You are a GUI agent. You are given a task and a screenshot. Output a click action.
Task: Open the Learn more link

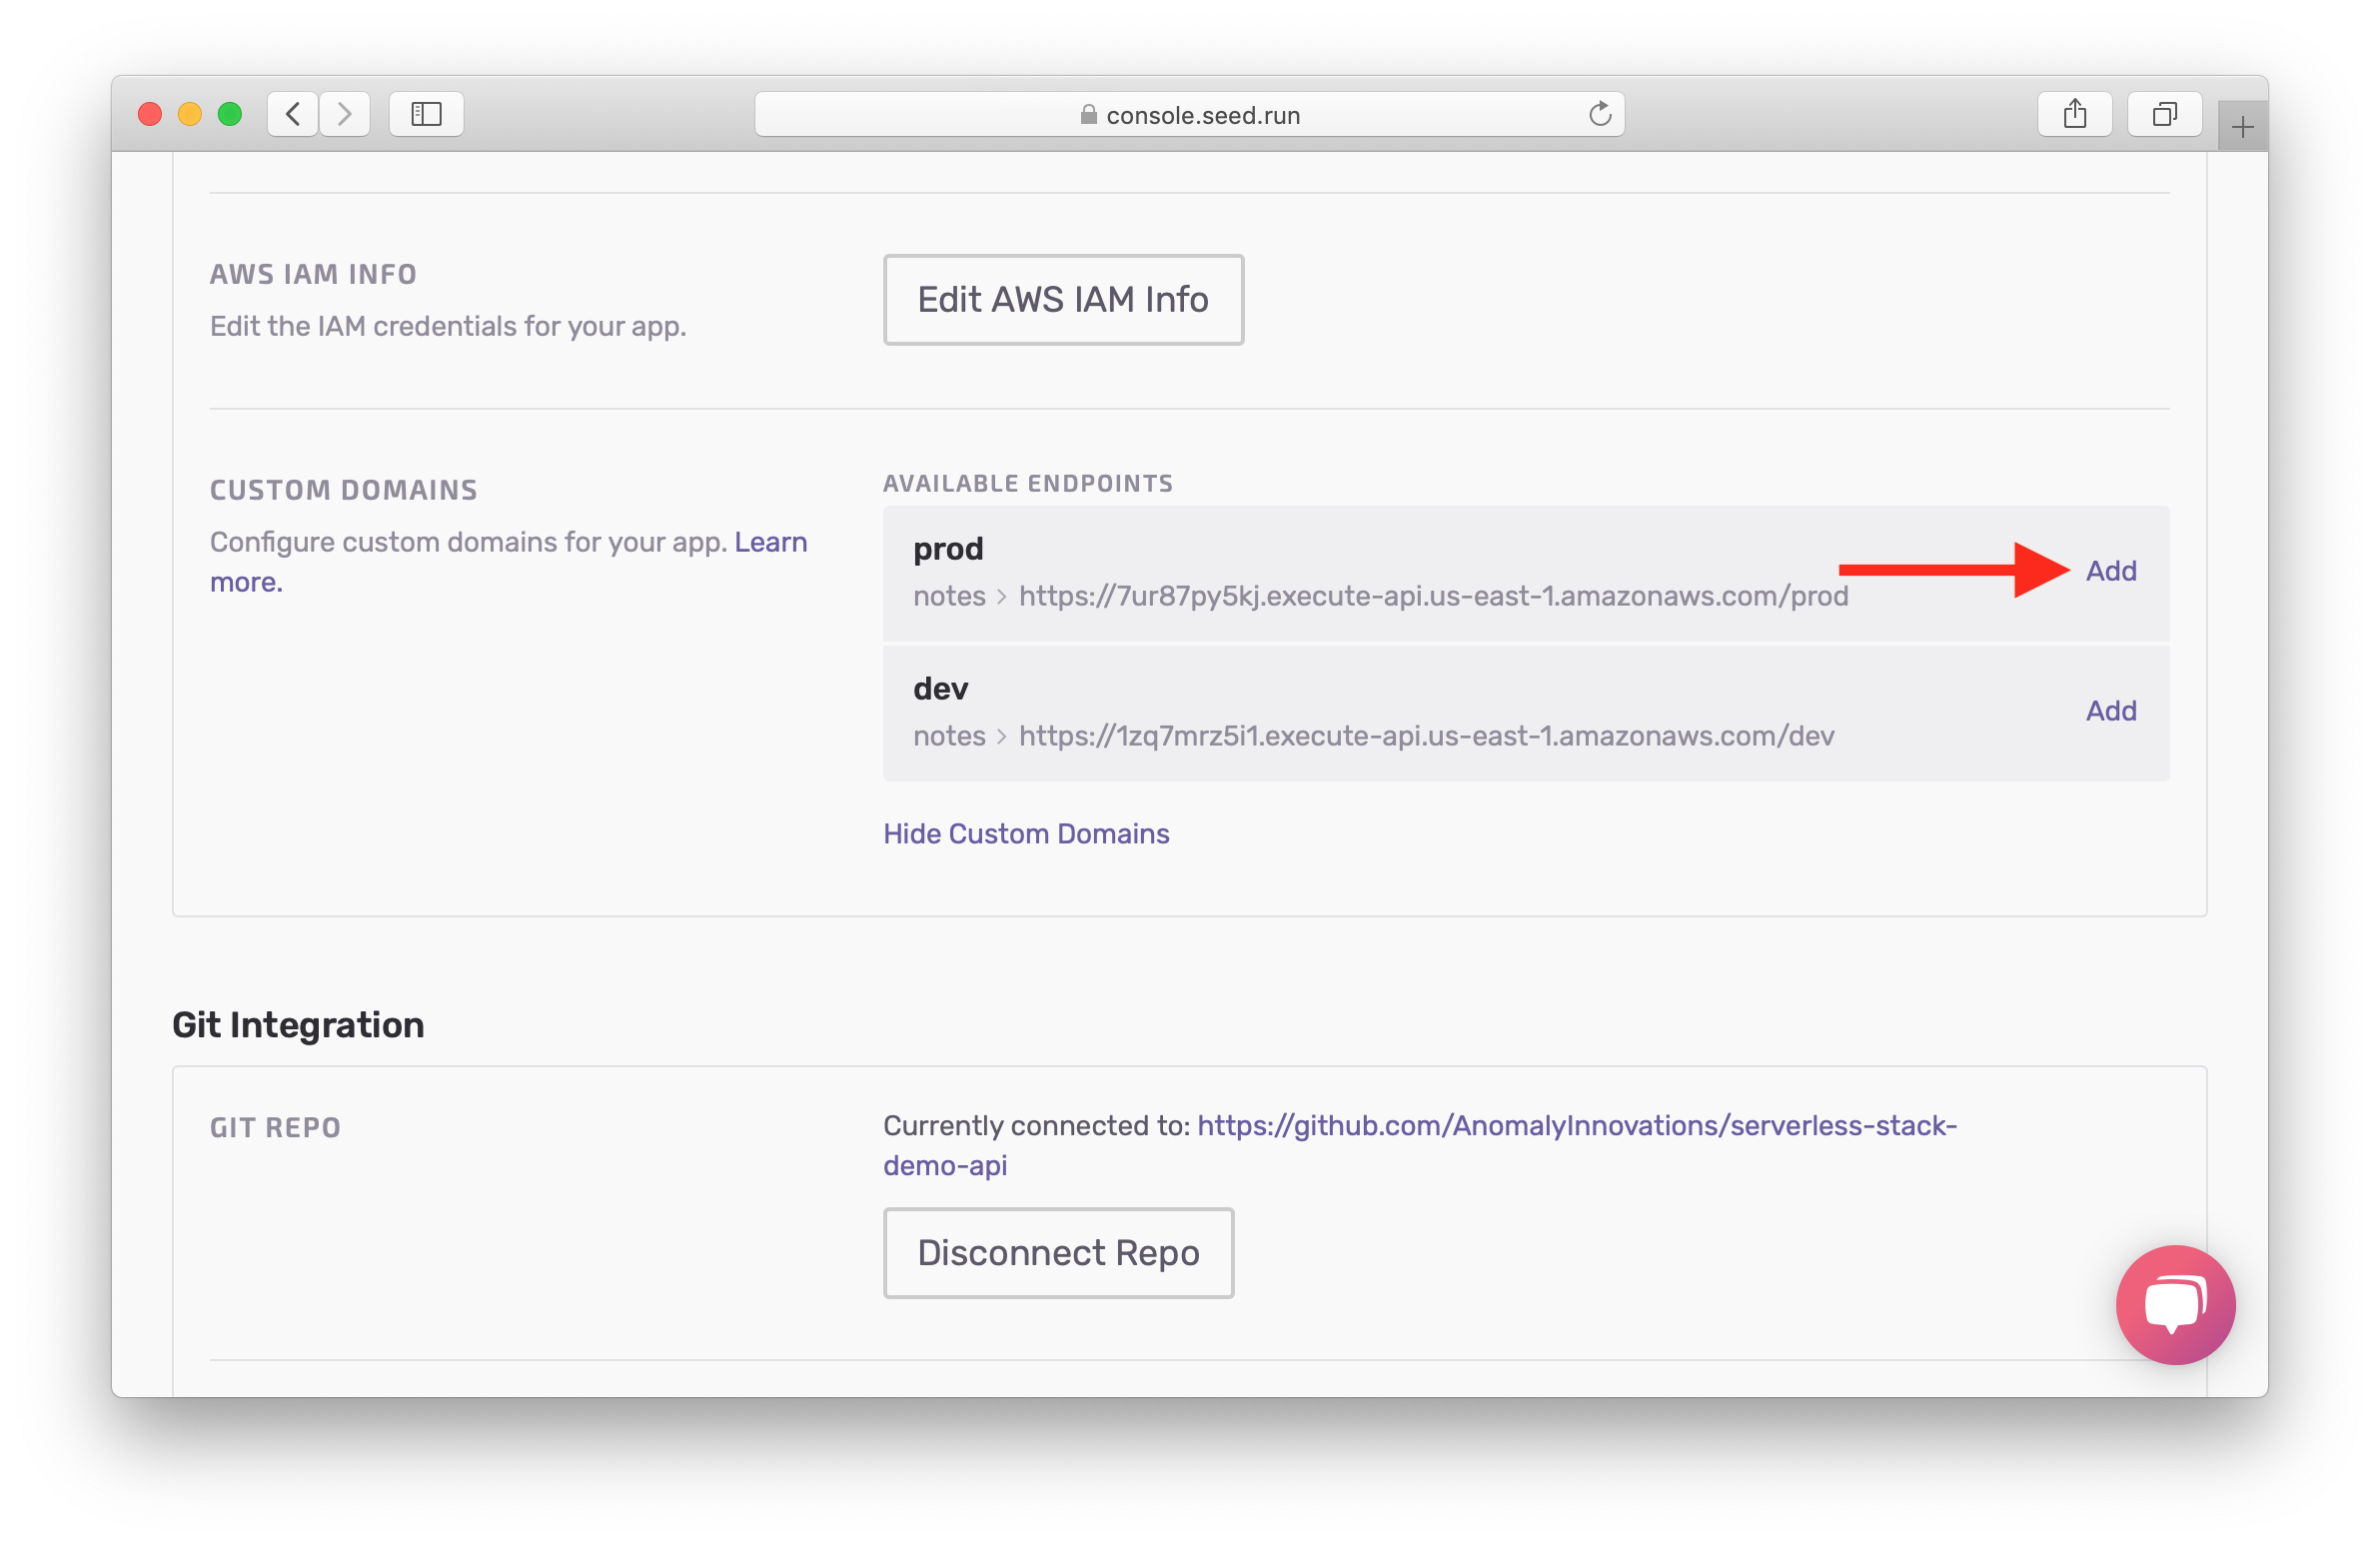(770, 542)
